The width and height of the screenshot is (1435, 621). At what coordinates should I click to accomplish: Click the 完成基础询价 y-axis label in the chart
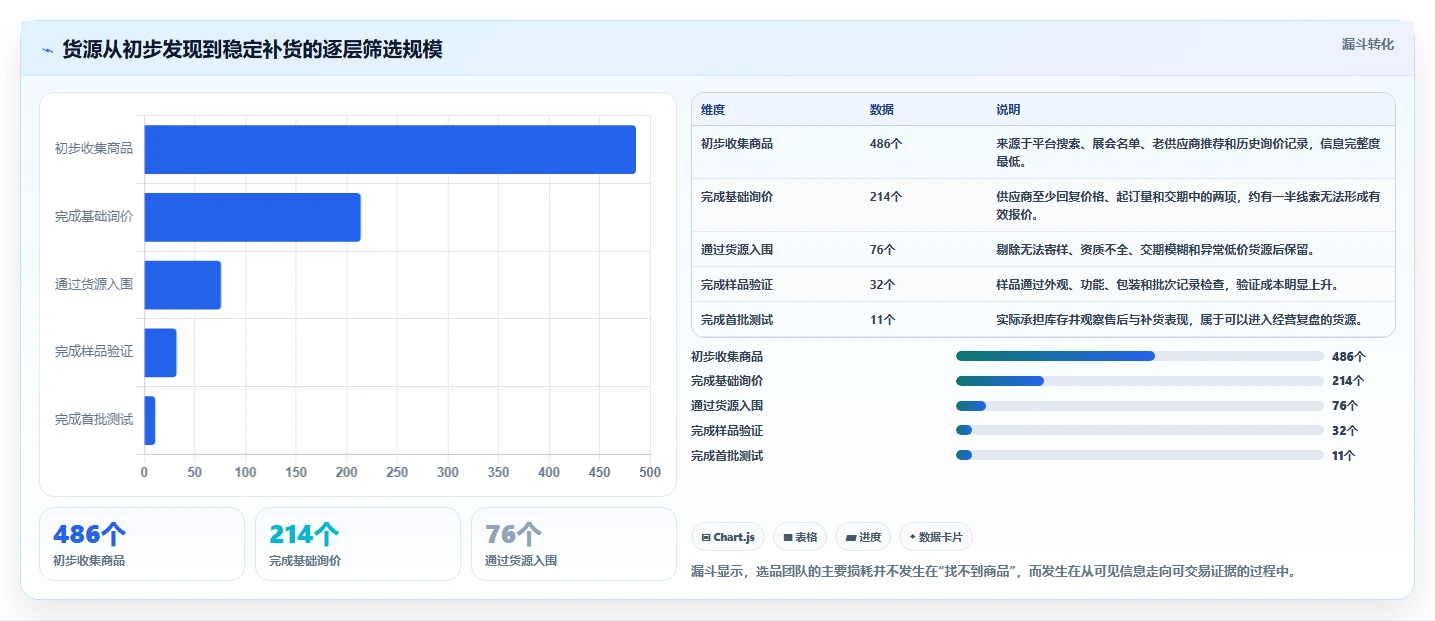94,217
